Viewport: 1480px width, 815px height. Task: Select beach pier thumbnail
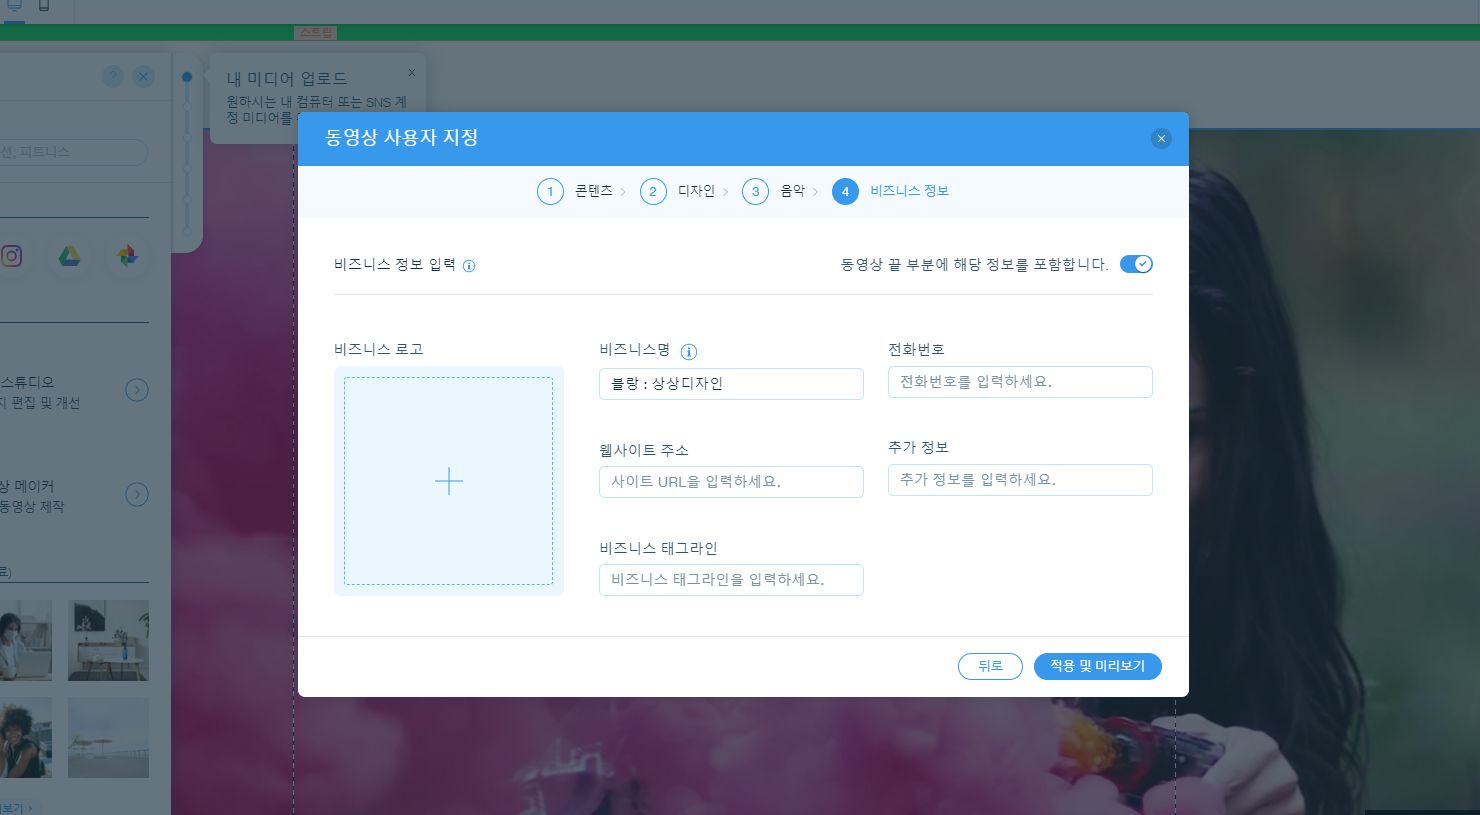[108, 738]
